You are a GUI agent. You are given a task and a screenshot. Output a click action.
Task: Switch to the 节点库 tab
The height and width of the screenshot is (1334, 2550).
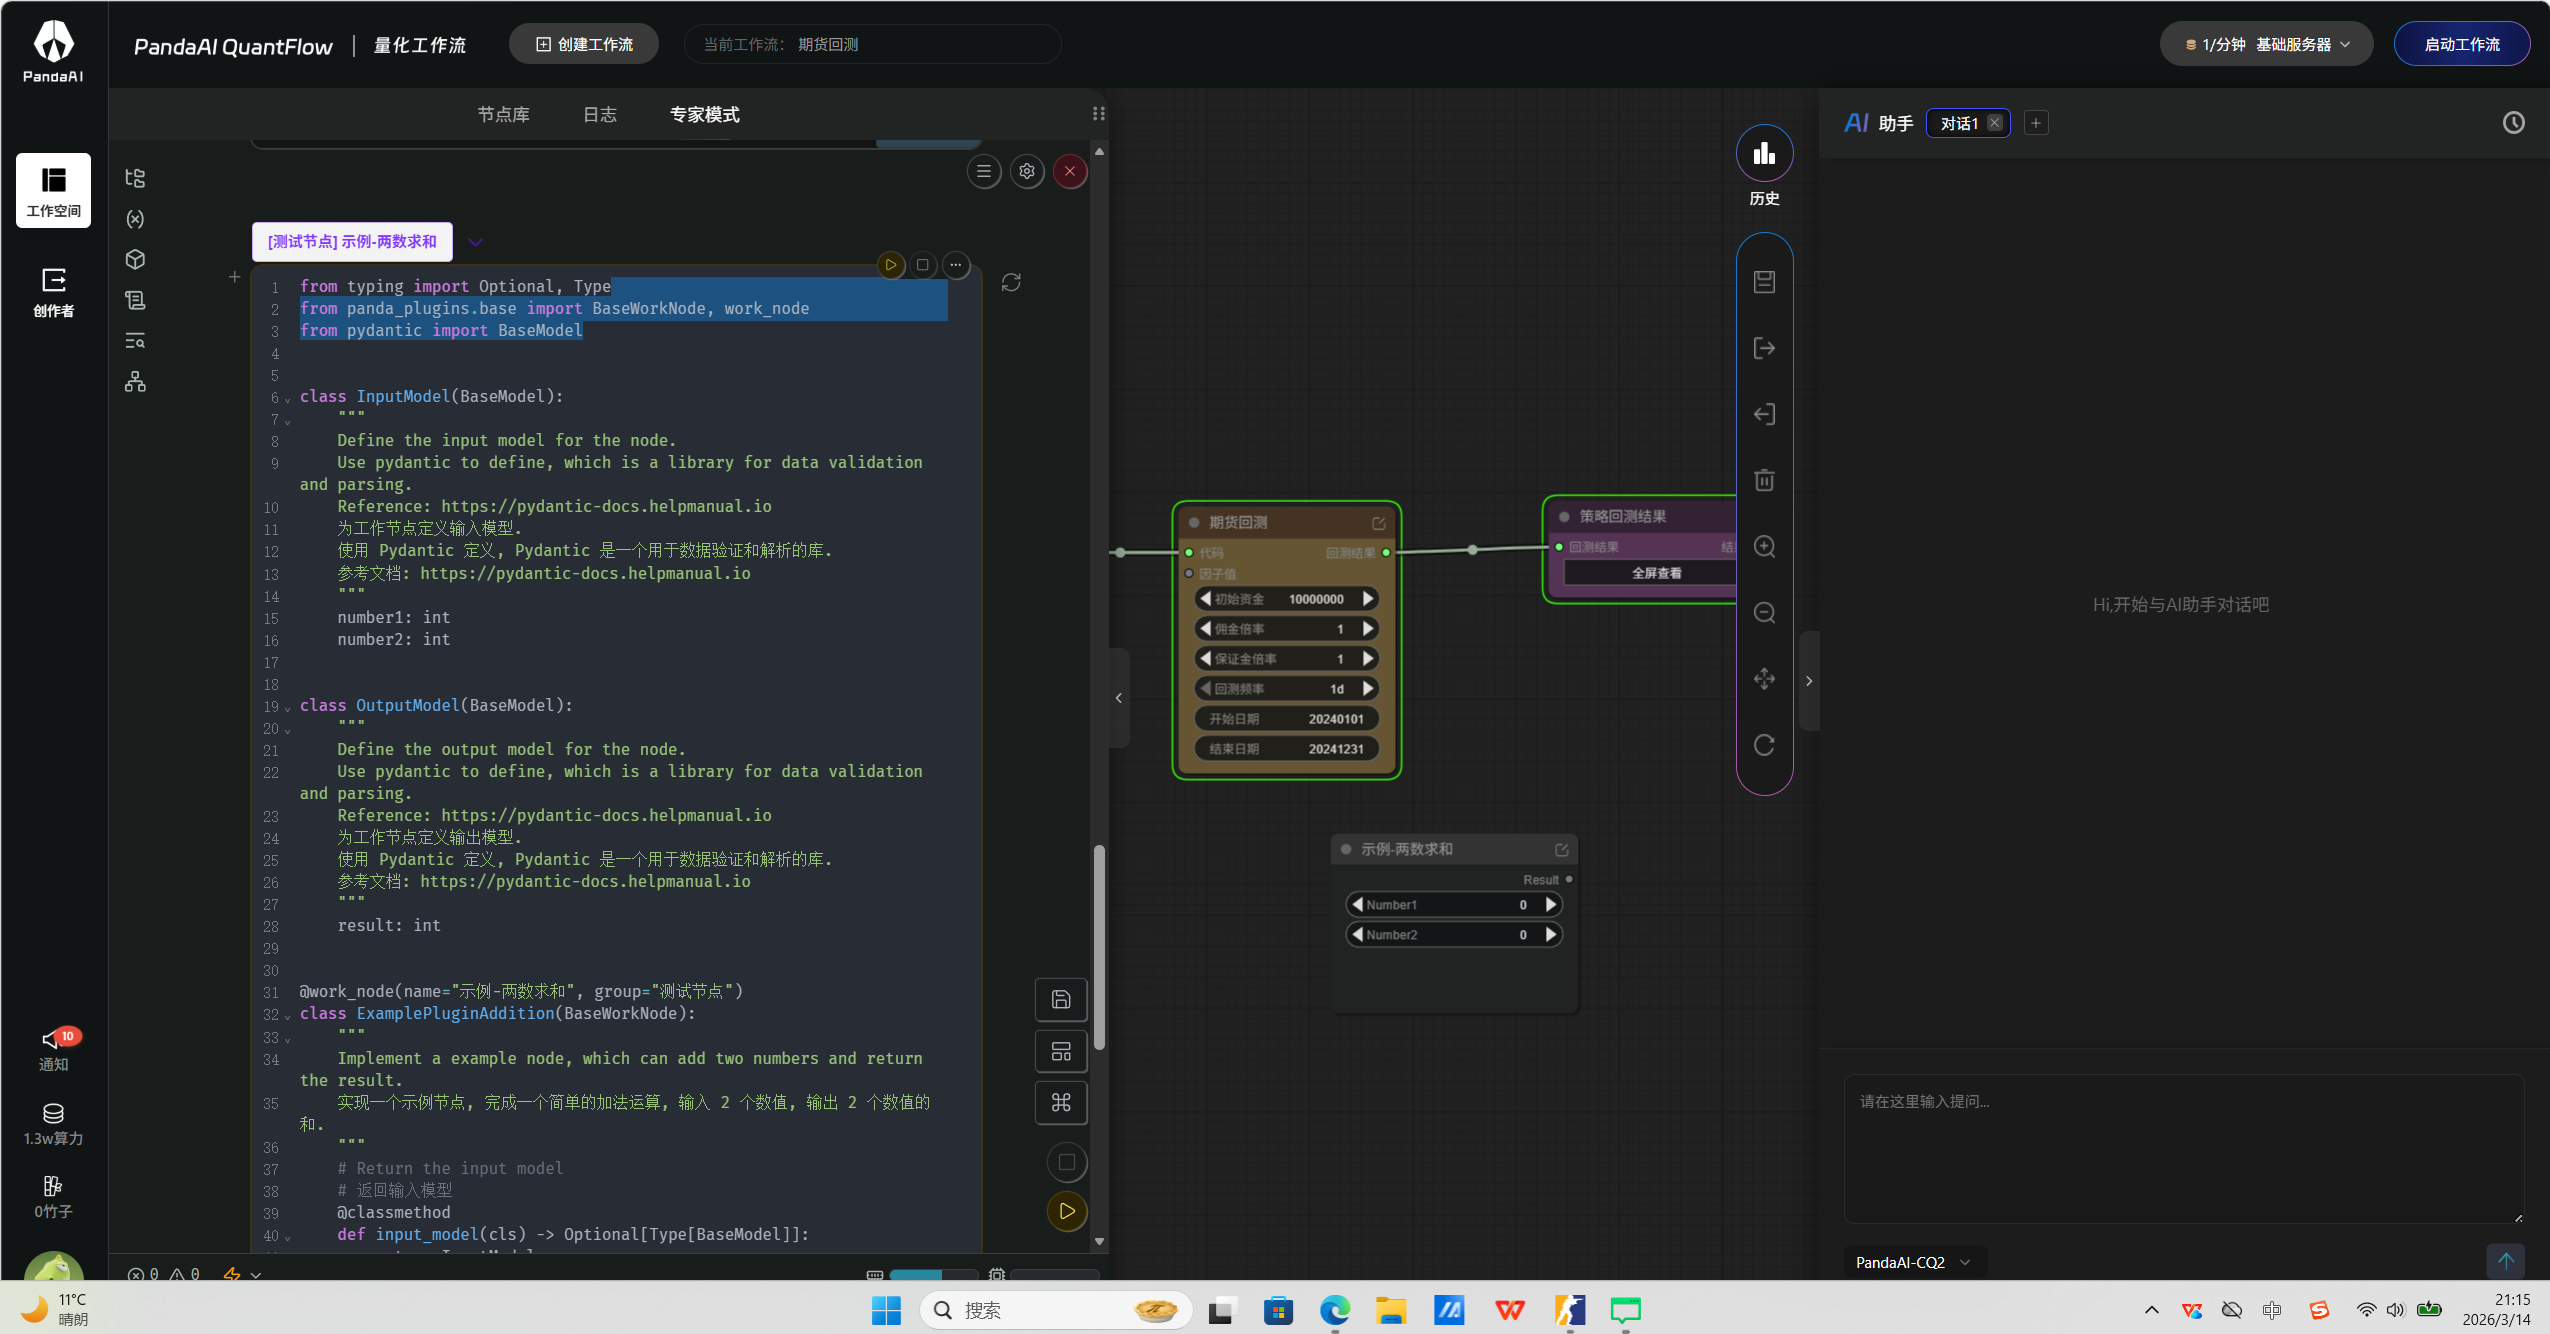pos(503,114)
